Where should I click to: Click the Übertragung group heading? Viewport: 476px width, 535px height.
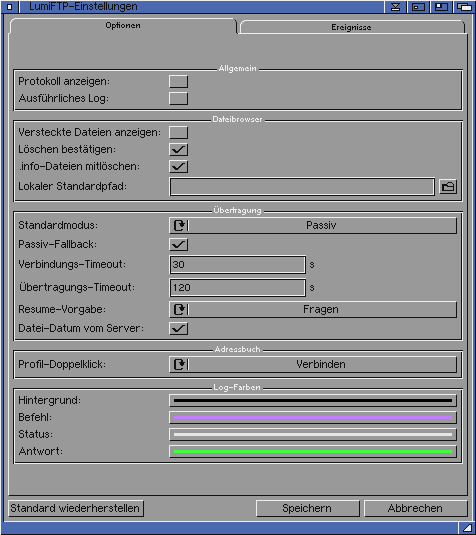(237, 210)
